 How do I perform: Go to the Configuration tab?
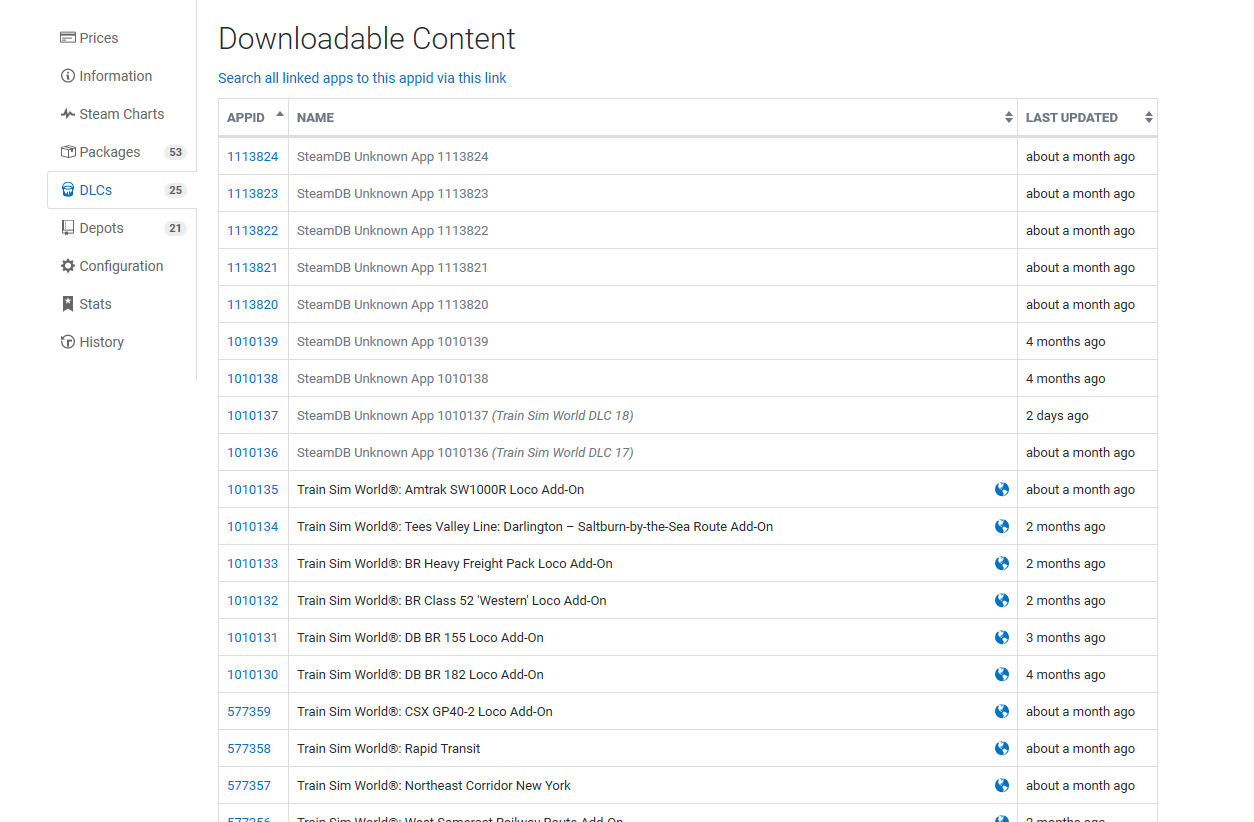click(x=121, y=266)
